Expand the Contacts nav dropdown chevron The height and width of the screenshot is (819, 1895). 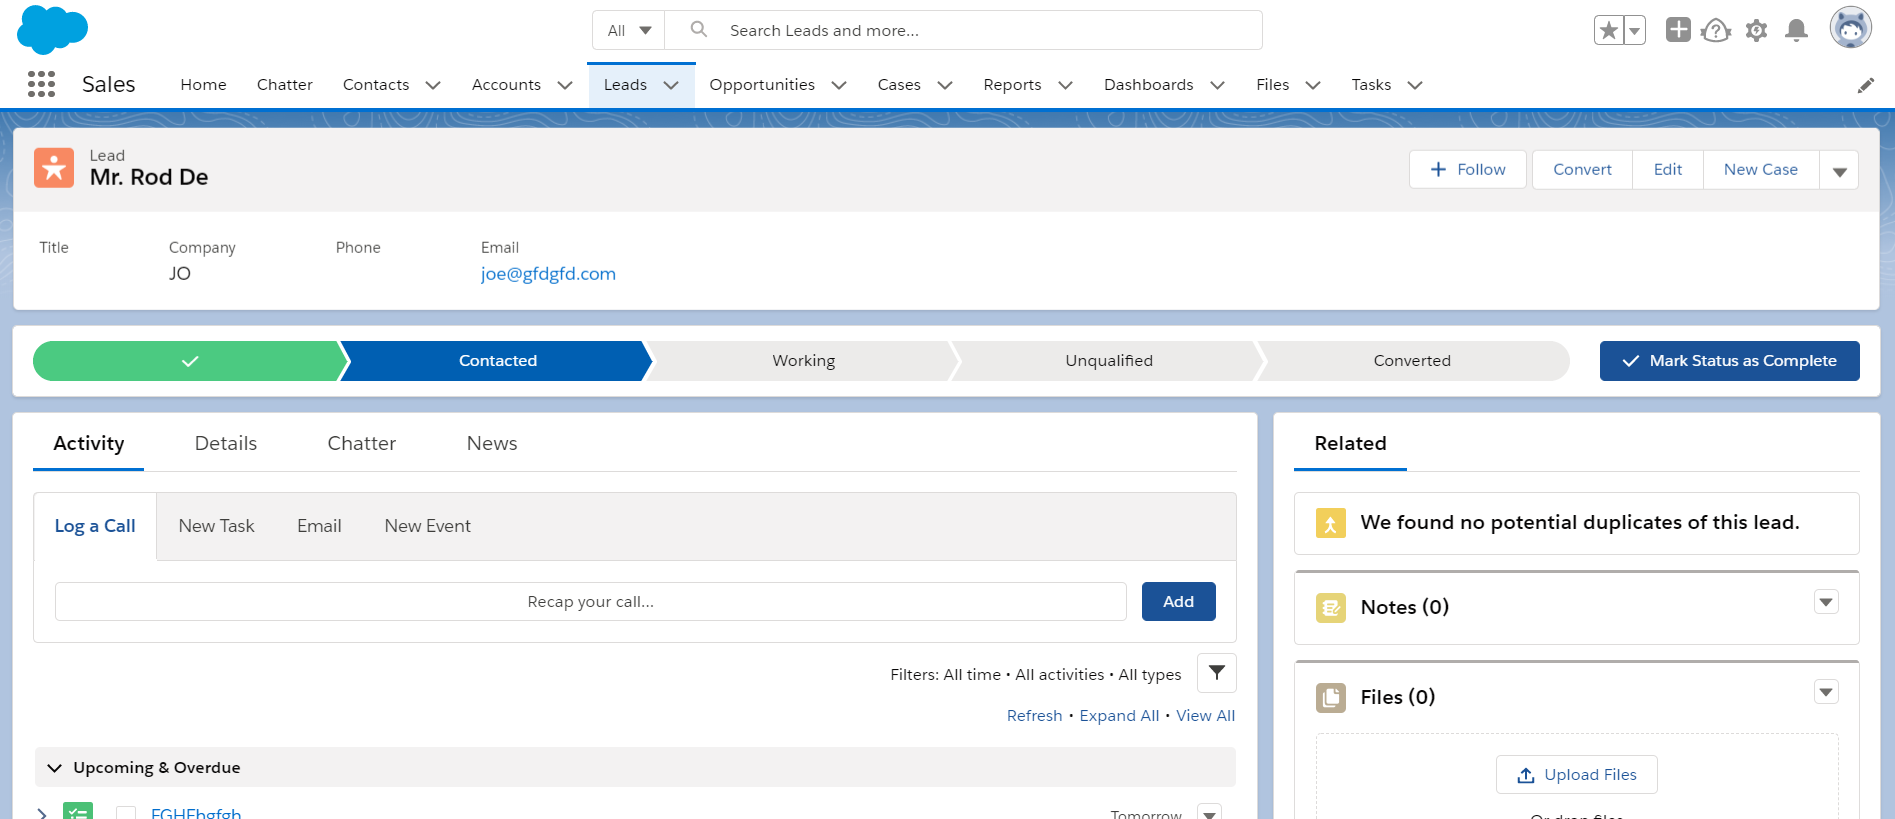(x=433, y=86)
